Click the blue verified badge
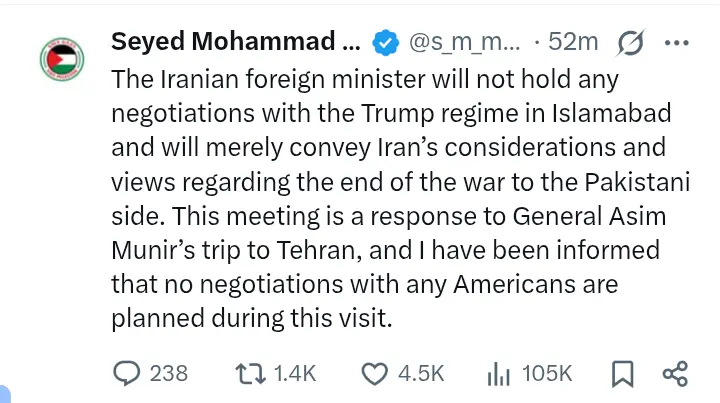720x403 pixels. 383,42
